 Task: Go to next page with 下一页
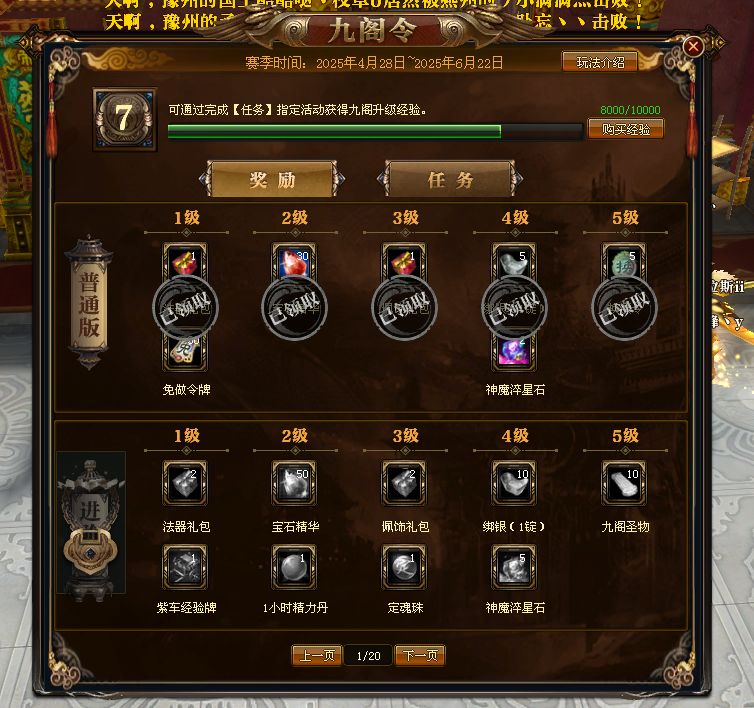pos(420,656)
